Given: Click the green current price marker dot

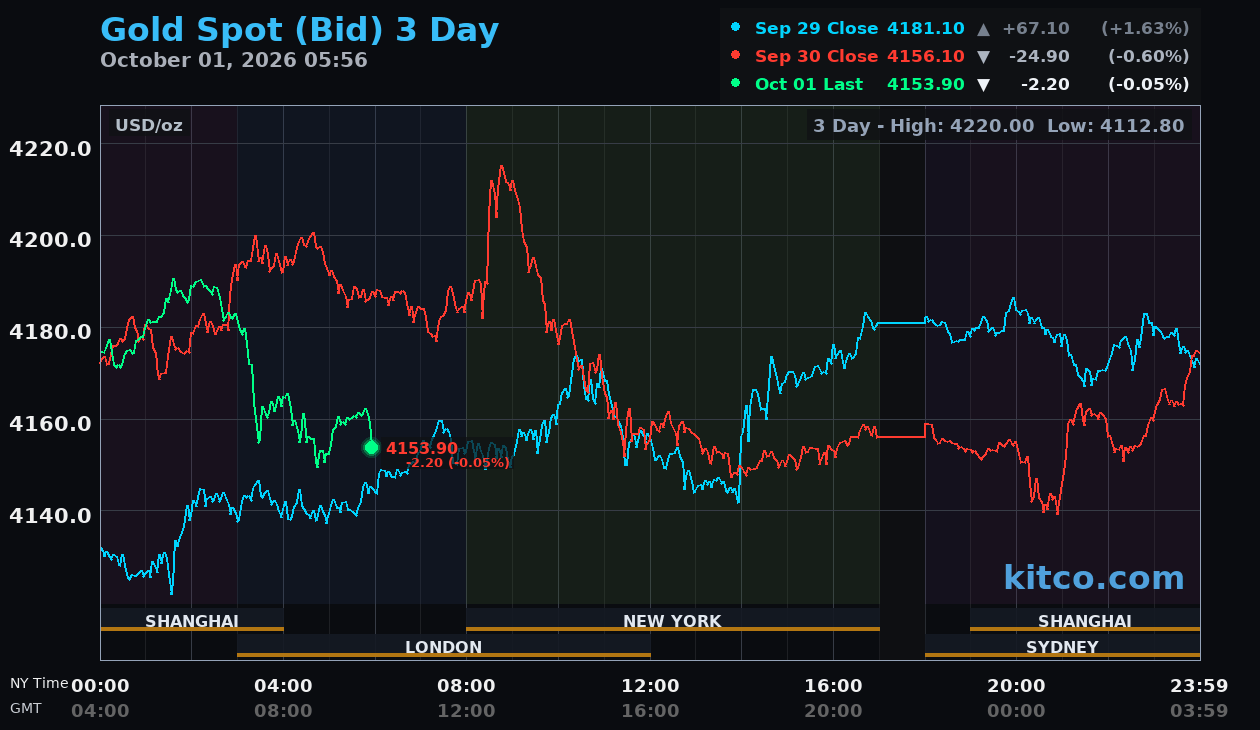Looking at the screenshot, I should tap(371, 447).
